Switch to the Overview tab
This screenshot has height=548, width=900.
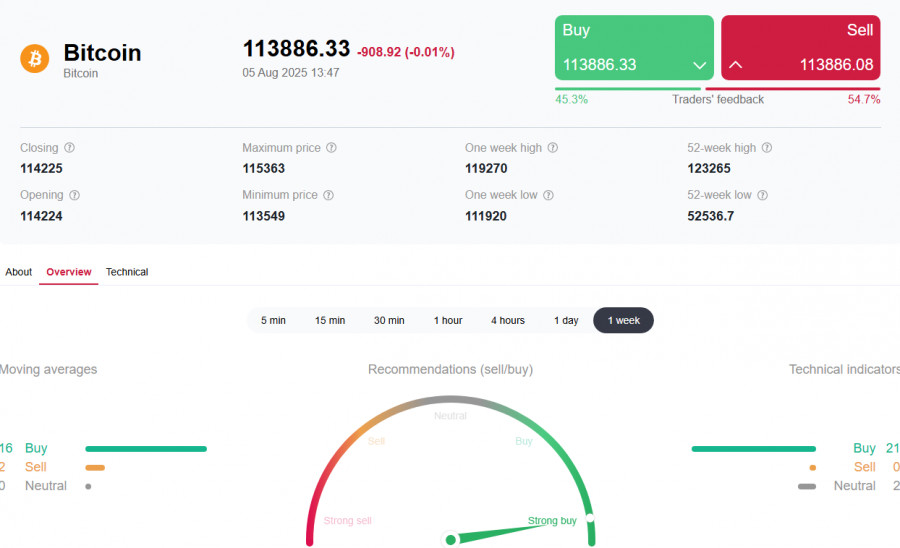(x=69, y=272)
